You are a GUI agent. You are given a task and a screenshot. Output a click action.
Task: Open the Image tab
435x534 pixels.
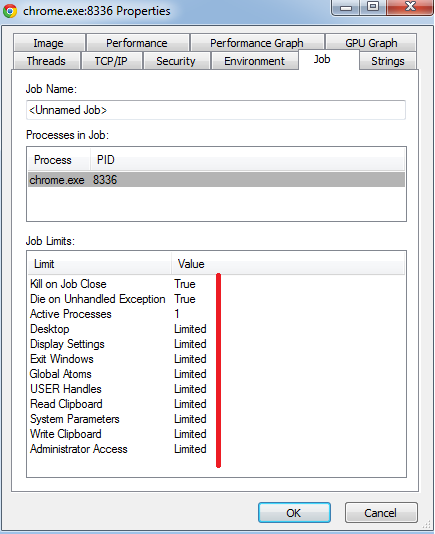pos(49,43)
